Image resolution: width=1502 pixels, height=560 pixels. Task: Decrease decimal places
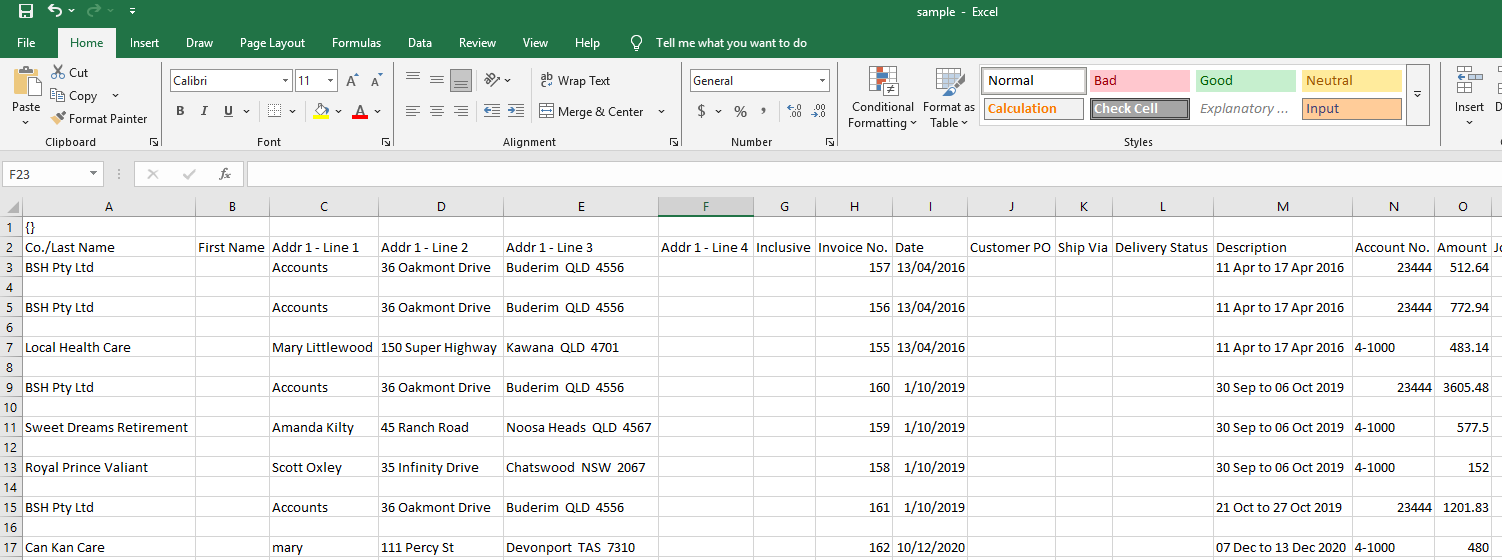(x=819, y=111)
